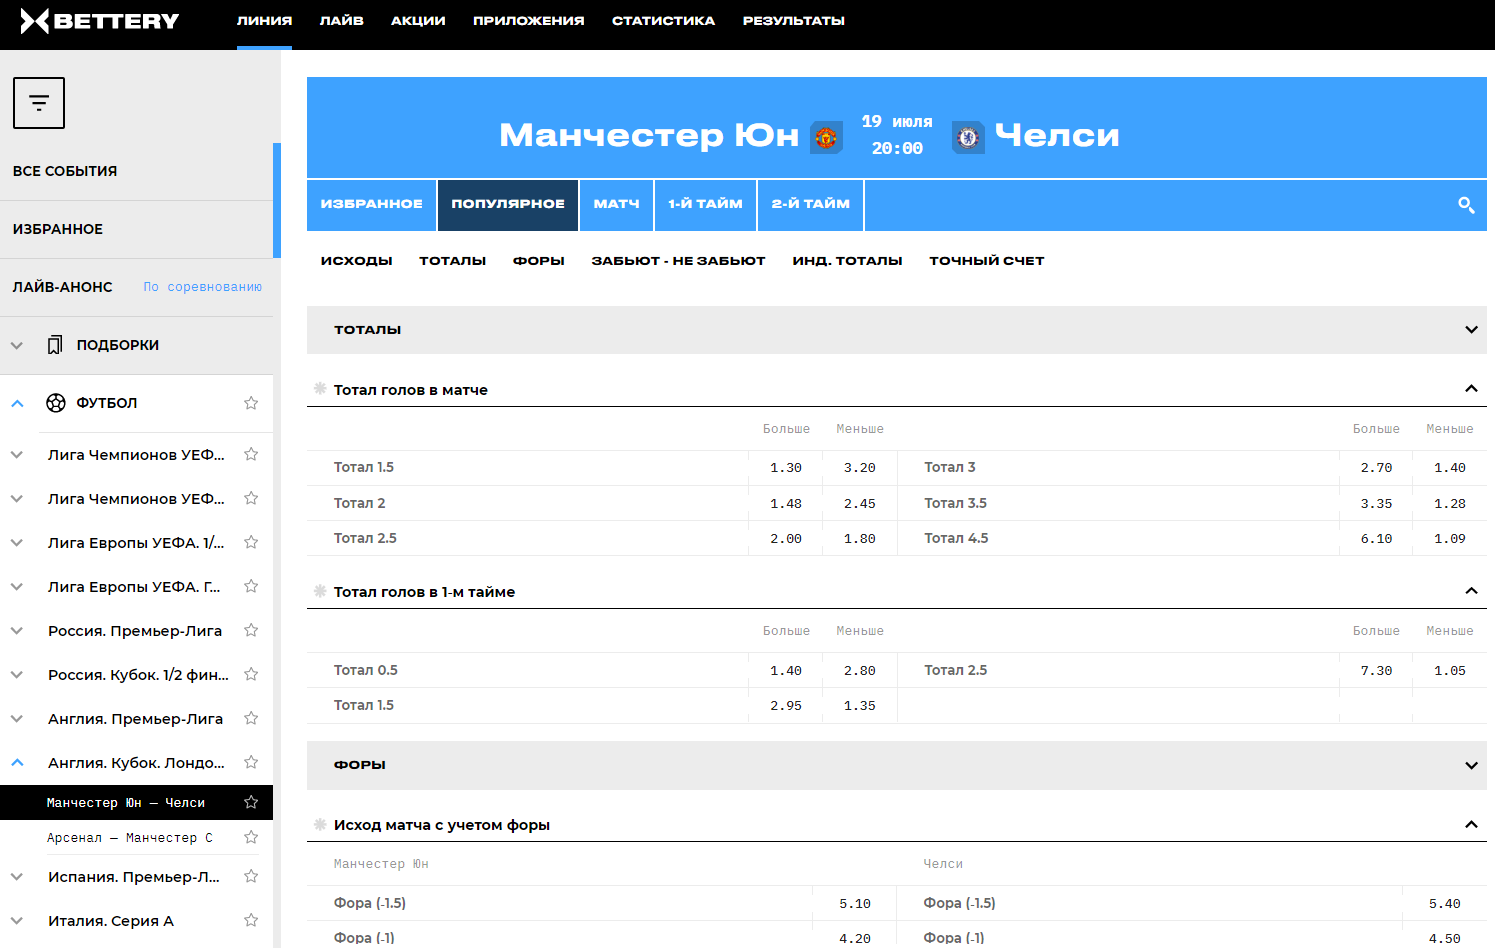
Task: Pick Челси Фора (-1.5) odds 5.40
Action: 1445,904
